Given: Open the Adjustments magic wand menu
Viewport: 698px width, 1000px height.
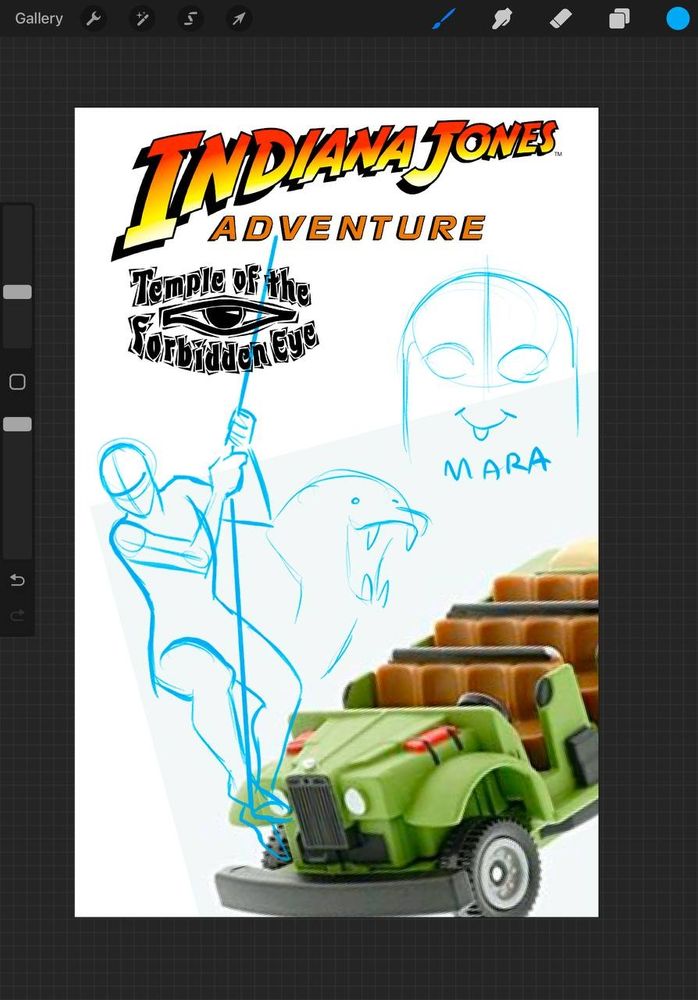Looking at the screenshot, I should [x=142, y=19].
